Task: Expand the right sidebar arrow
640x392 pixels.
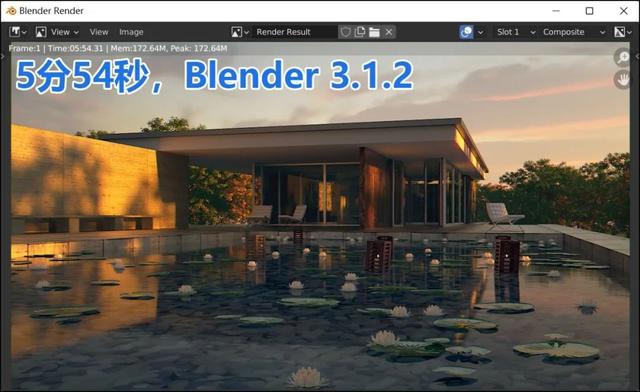Action: [x=637, y=57]
